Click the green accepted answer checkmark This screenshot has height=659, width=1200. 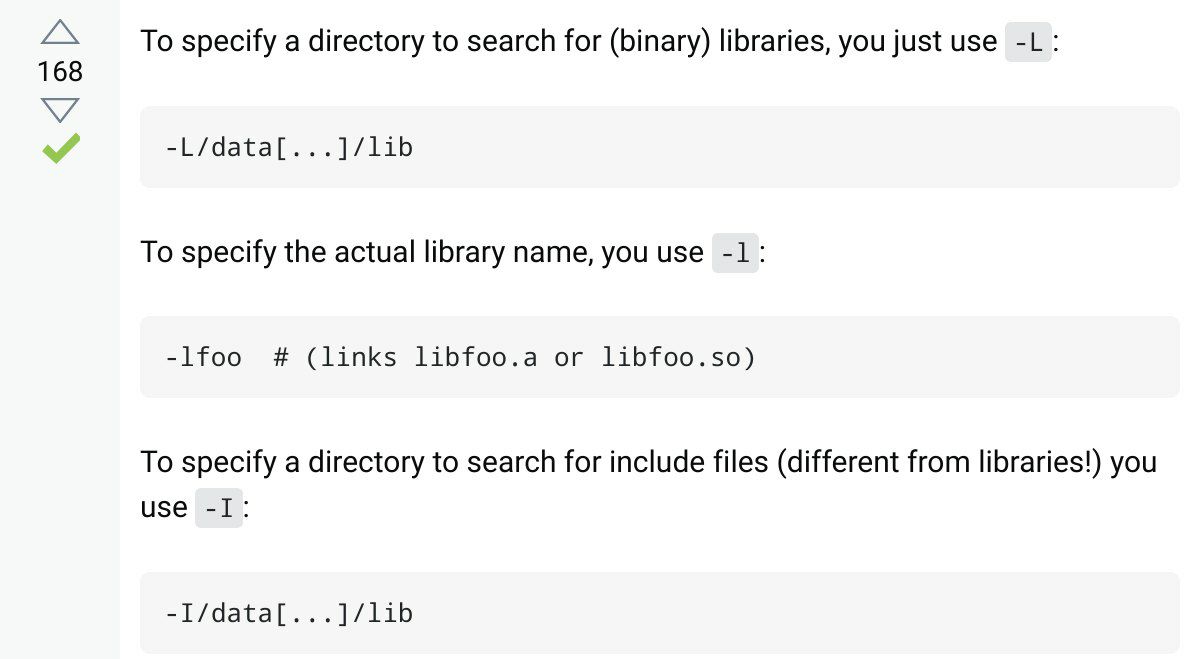[61, 149]
